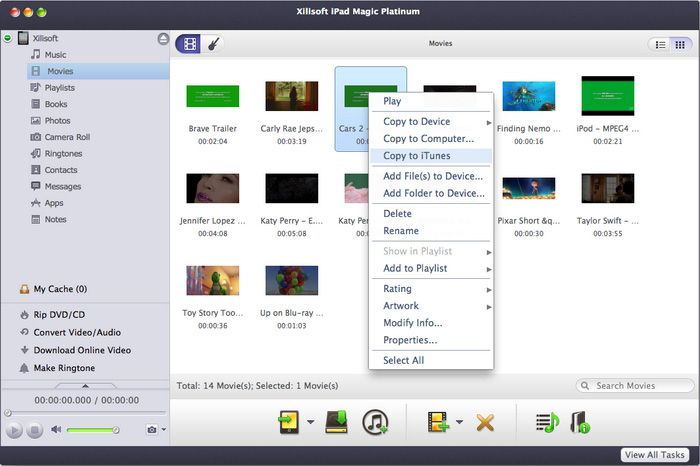
Task: Click the green volume slider
Action: pos(92,429)
